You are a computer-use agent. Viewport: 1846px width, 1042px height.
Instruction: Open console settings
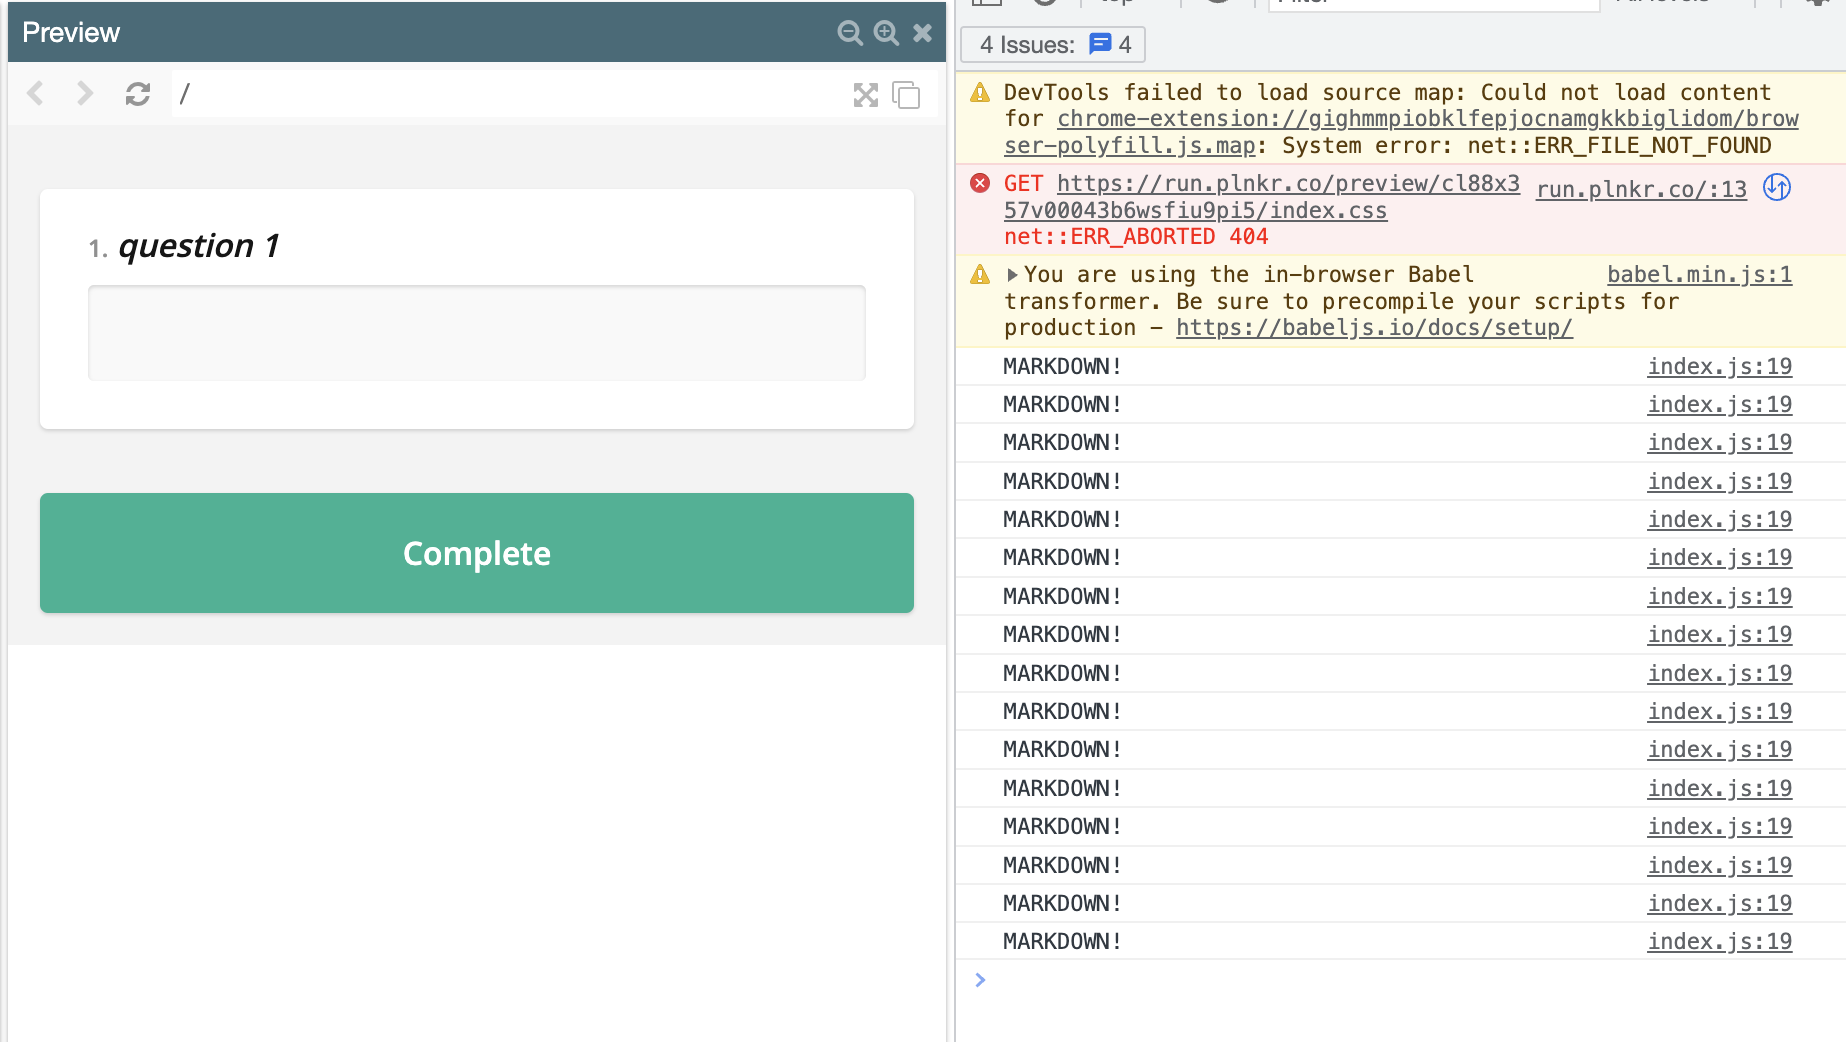[1822, 2]
